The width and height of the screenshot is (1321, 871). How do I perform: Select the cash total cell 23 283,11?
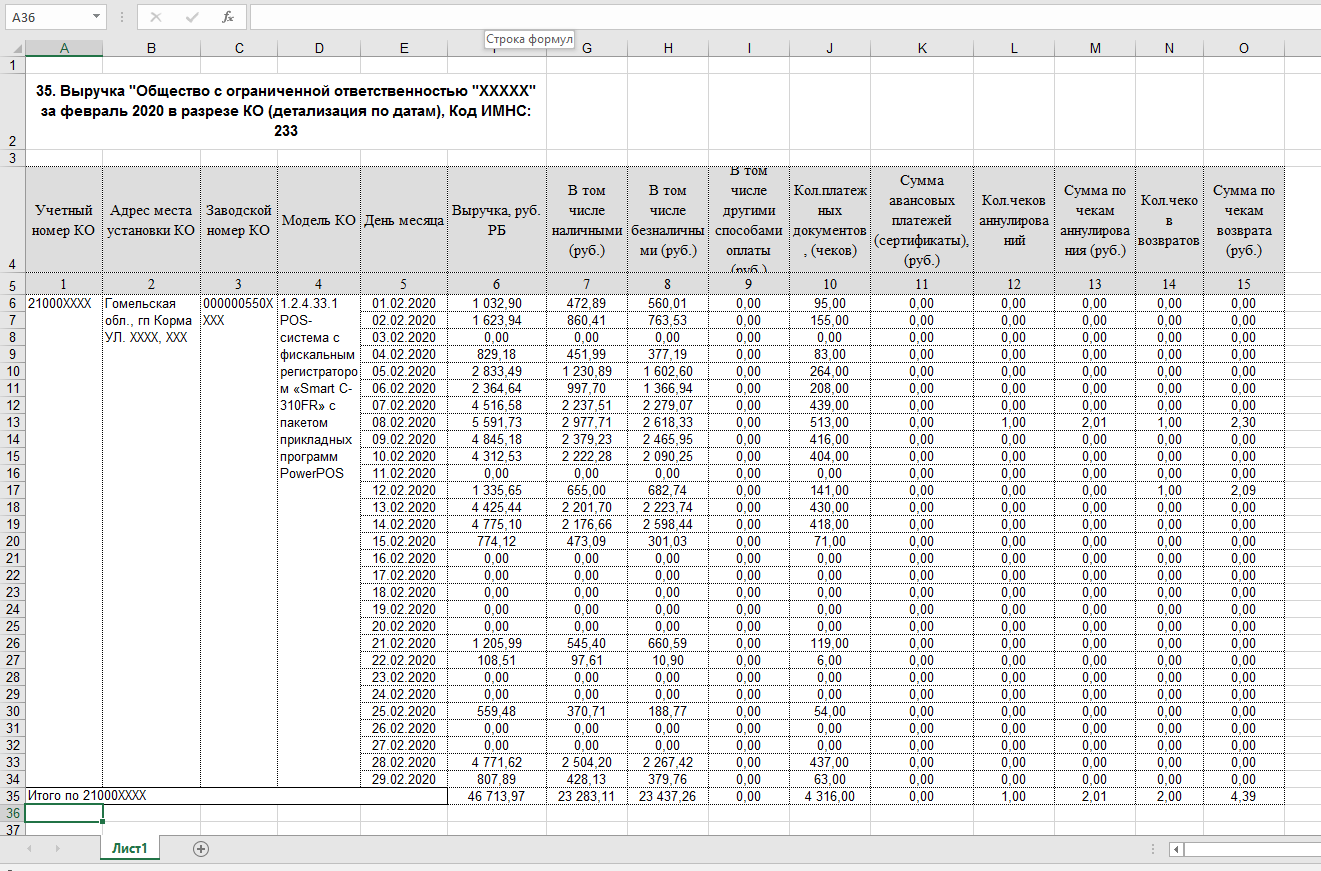(x=587, y=796)
